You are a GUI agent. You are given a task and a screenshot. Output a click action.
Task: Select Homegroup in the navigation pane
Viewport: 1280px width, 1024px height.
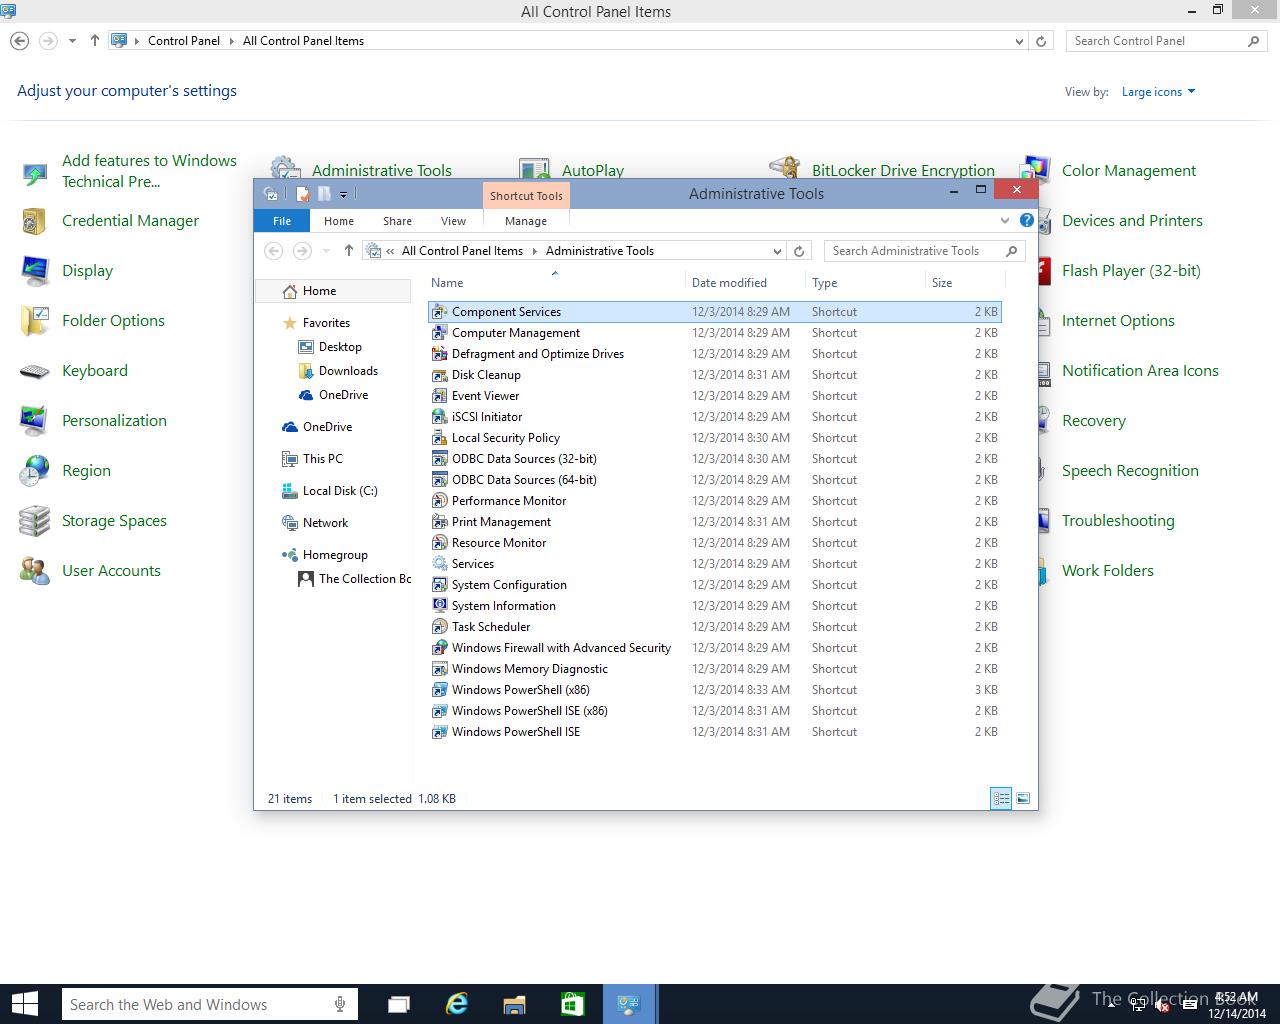[335, 555]
